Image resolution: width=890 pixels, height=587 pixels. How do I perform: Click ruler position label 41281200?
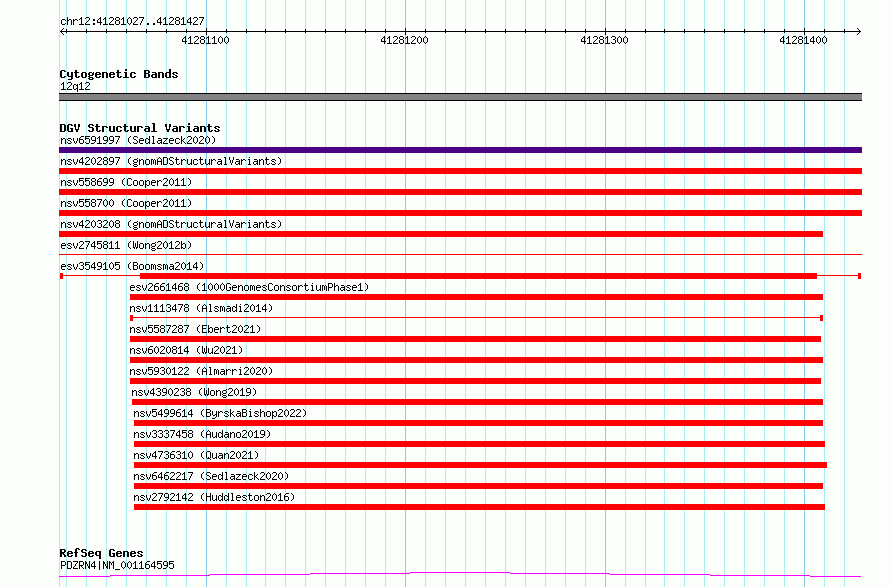click(404, 40)
